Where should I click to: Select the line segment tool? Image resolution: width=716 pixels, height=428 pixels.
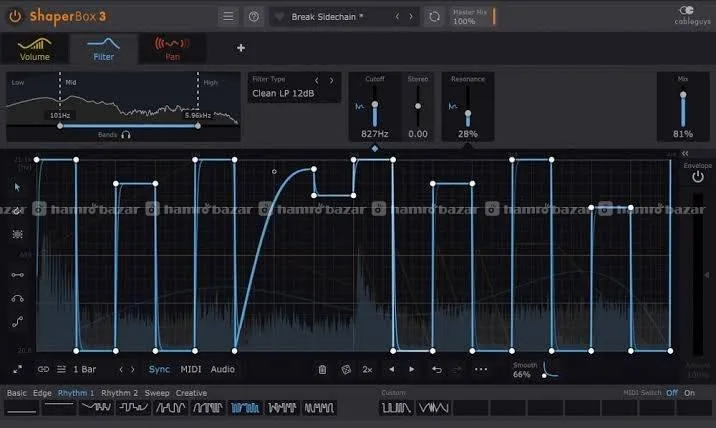17,275
